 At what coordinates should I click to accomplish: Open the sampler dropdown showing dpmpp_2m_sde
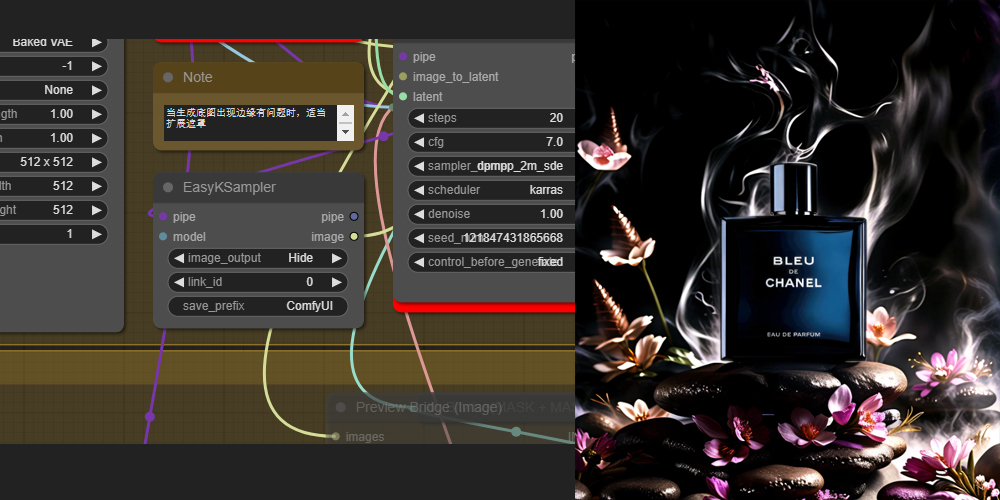coord(491,166)
